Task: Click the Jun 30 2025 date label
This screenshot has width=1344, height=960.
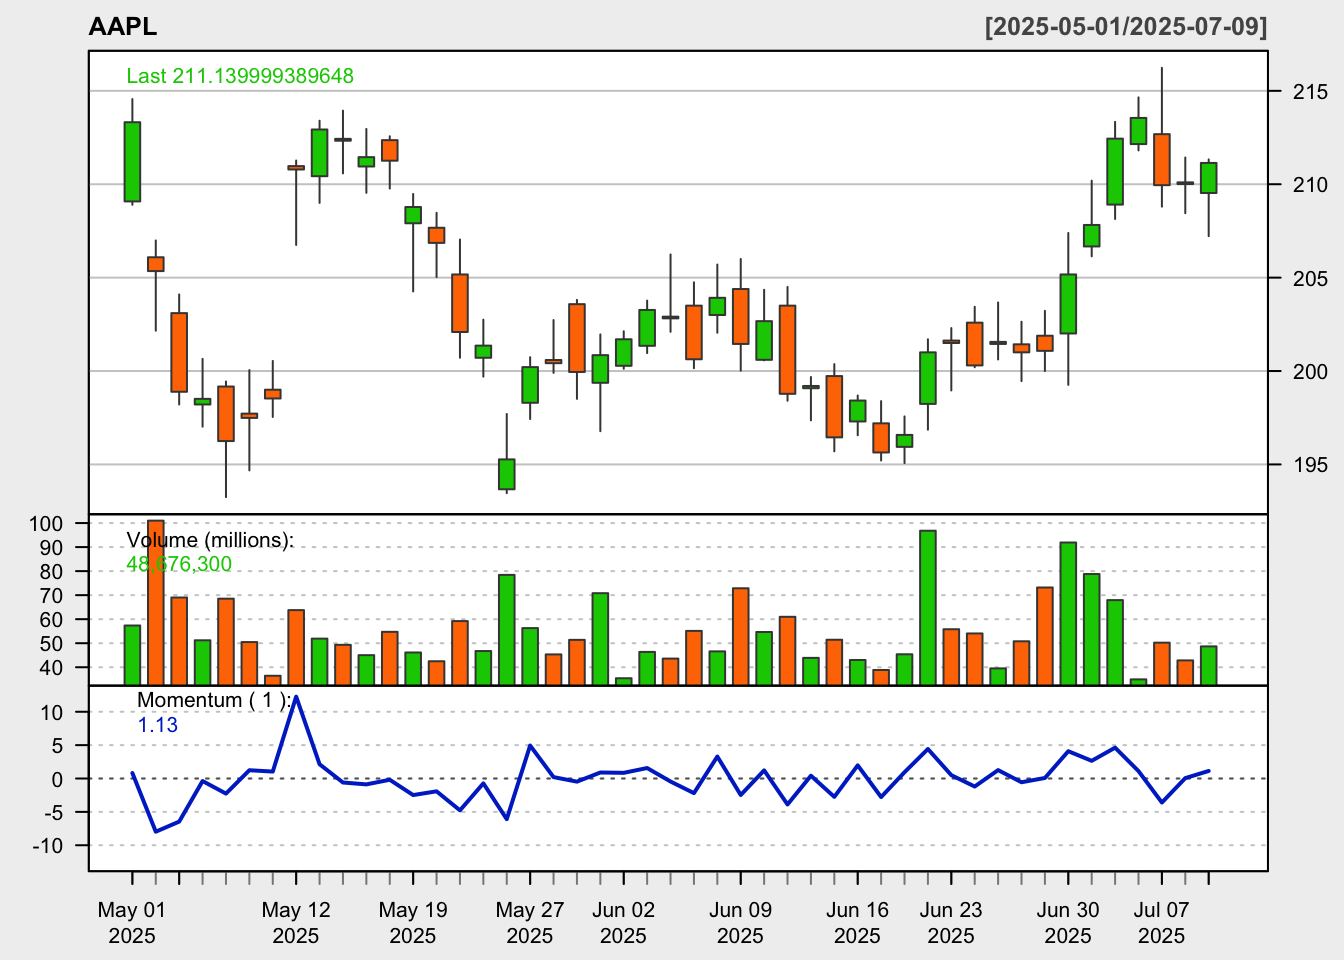Action: (1068, 923)
